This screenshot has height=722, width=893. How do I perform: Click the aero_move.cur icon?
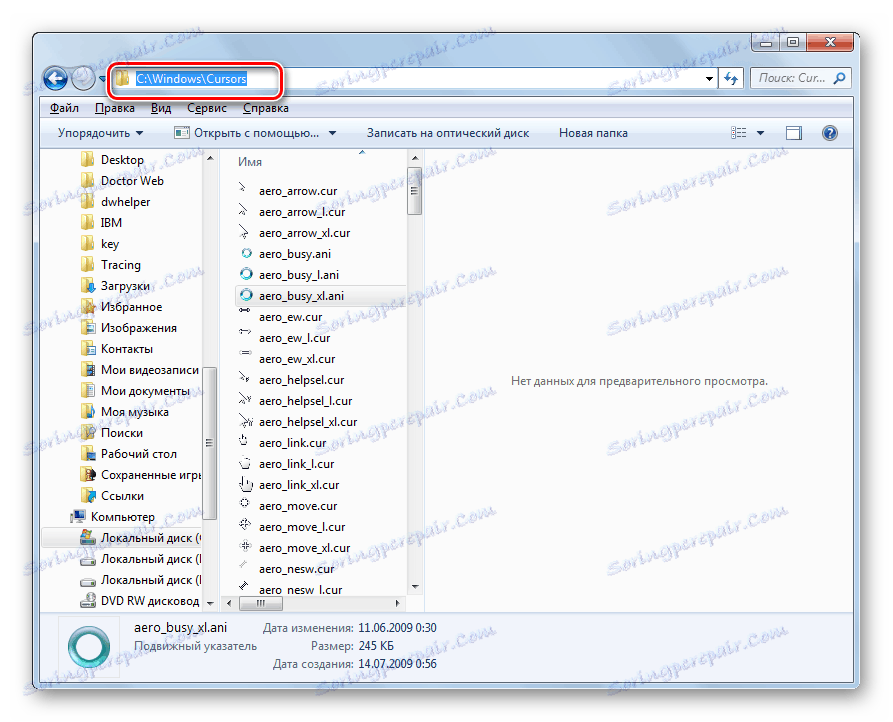pyautogui.click(x=244, y=503)
